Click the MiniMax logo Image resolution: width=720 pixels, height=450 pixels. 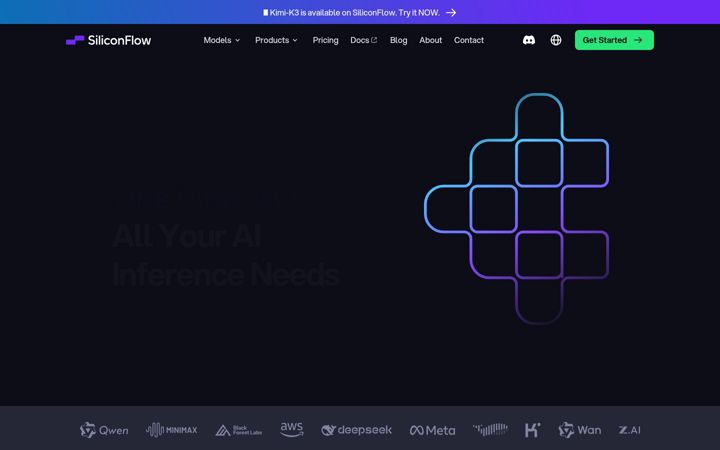tap(171, 430)
